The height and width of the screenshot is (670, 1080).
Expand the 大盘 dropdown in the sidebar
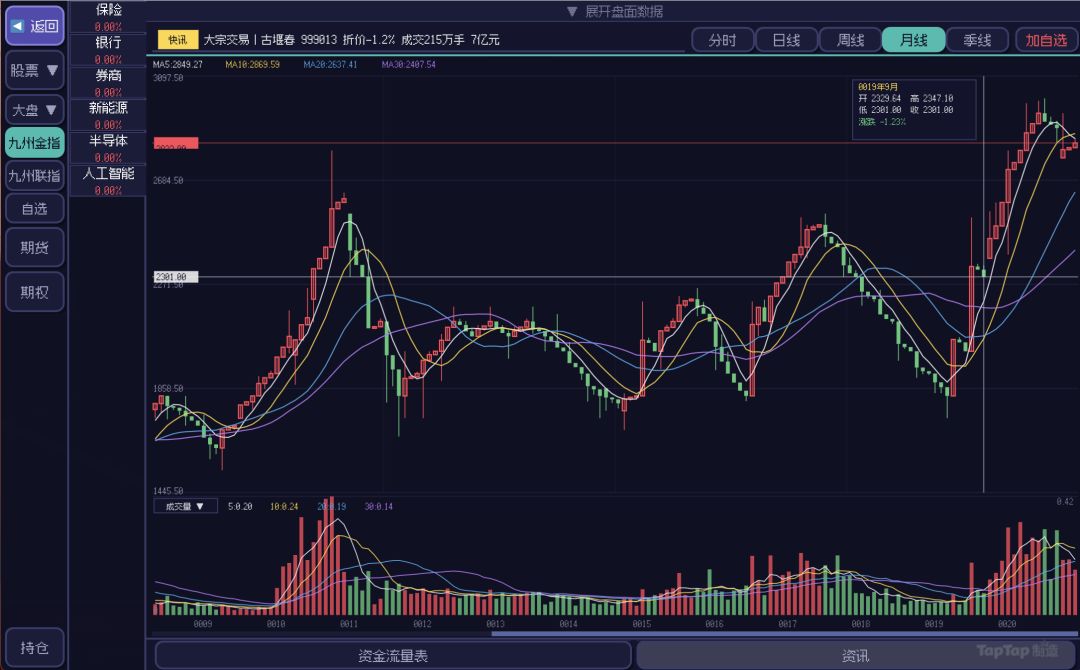(x=34, y=109)
